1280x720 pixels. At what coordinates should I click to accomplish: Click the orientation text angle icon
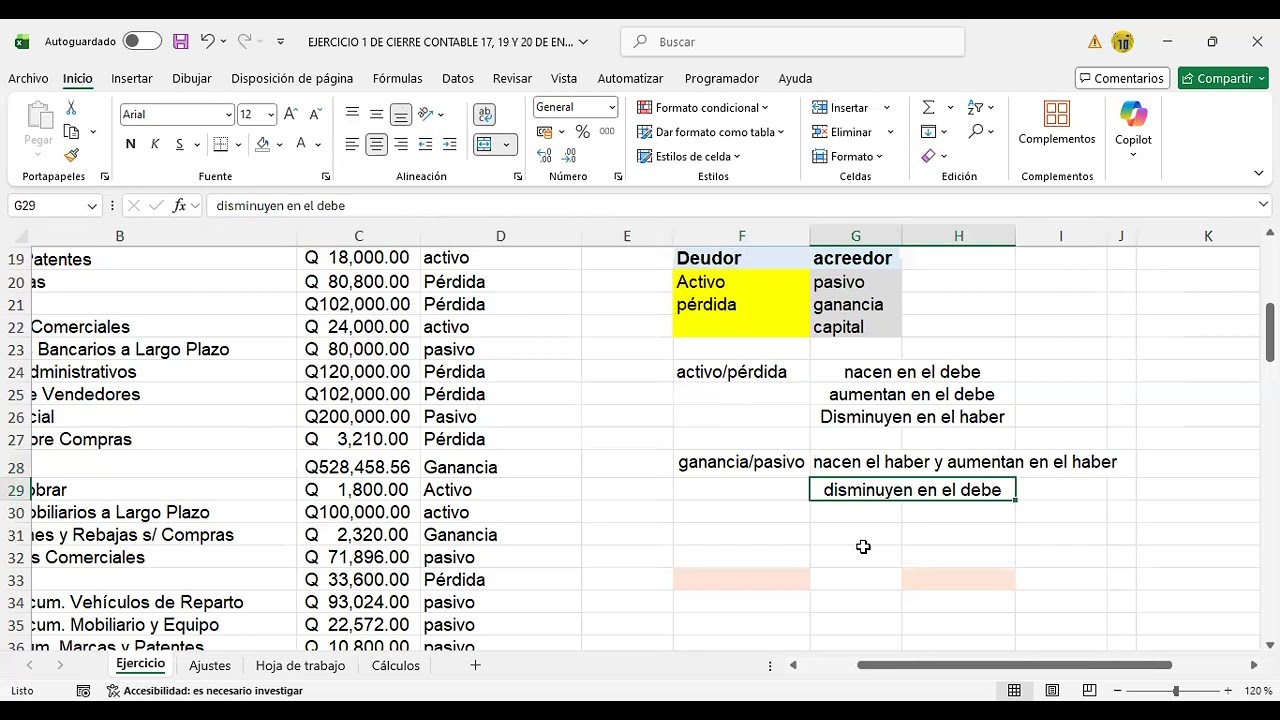tap(426, 114)
